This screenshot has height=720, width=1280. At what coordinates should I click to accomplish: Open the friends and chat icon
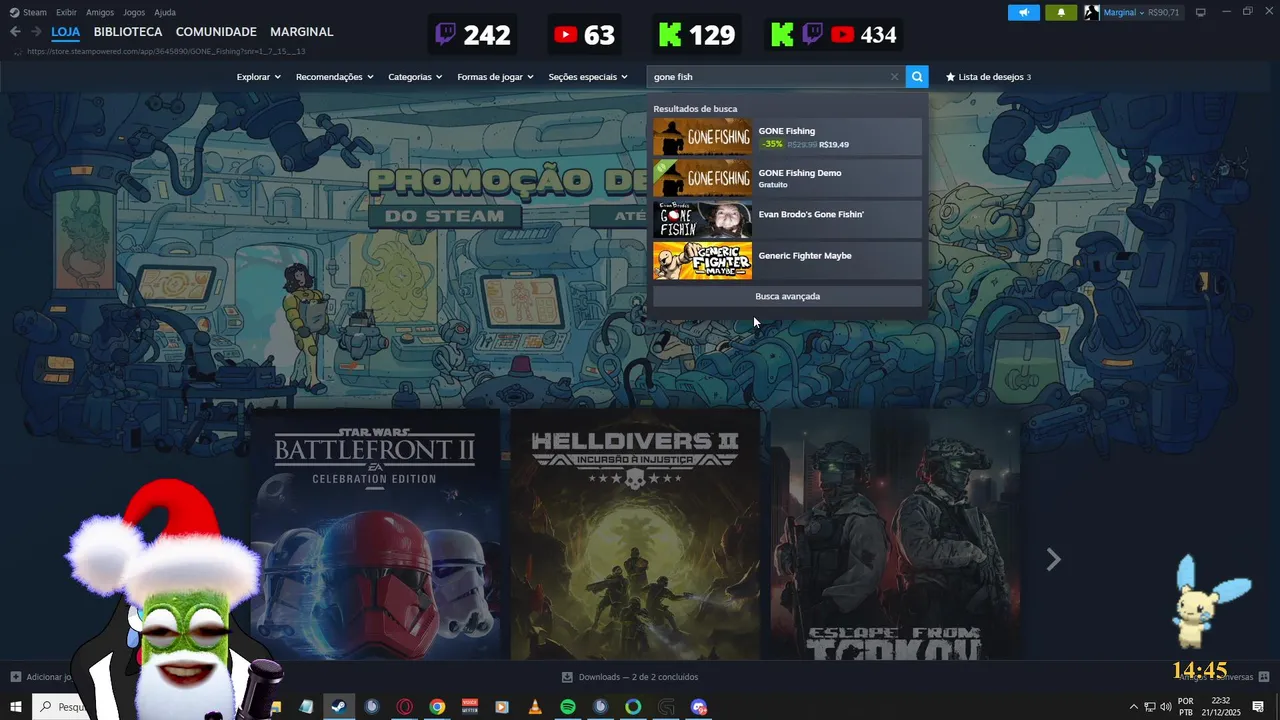tap(1264, 677)
